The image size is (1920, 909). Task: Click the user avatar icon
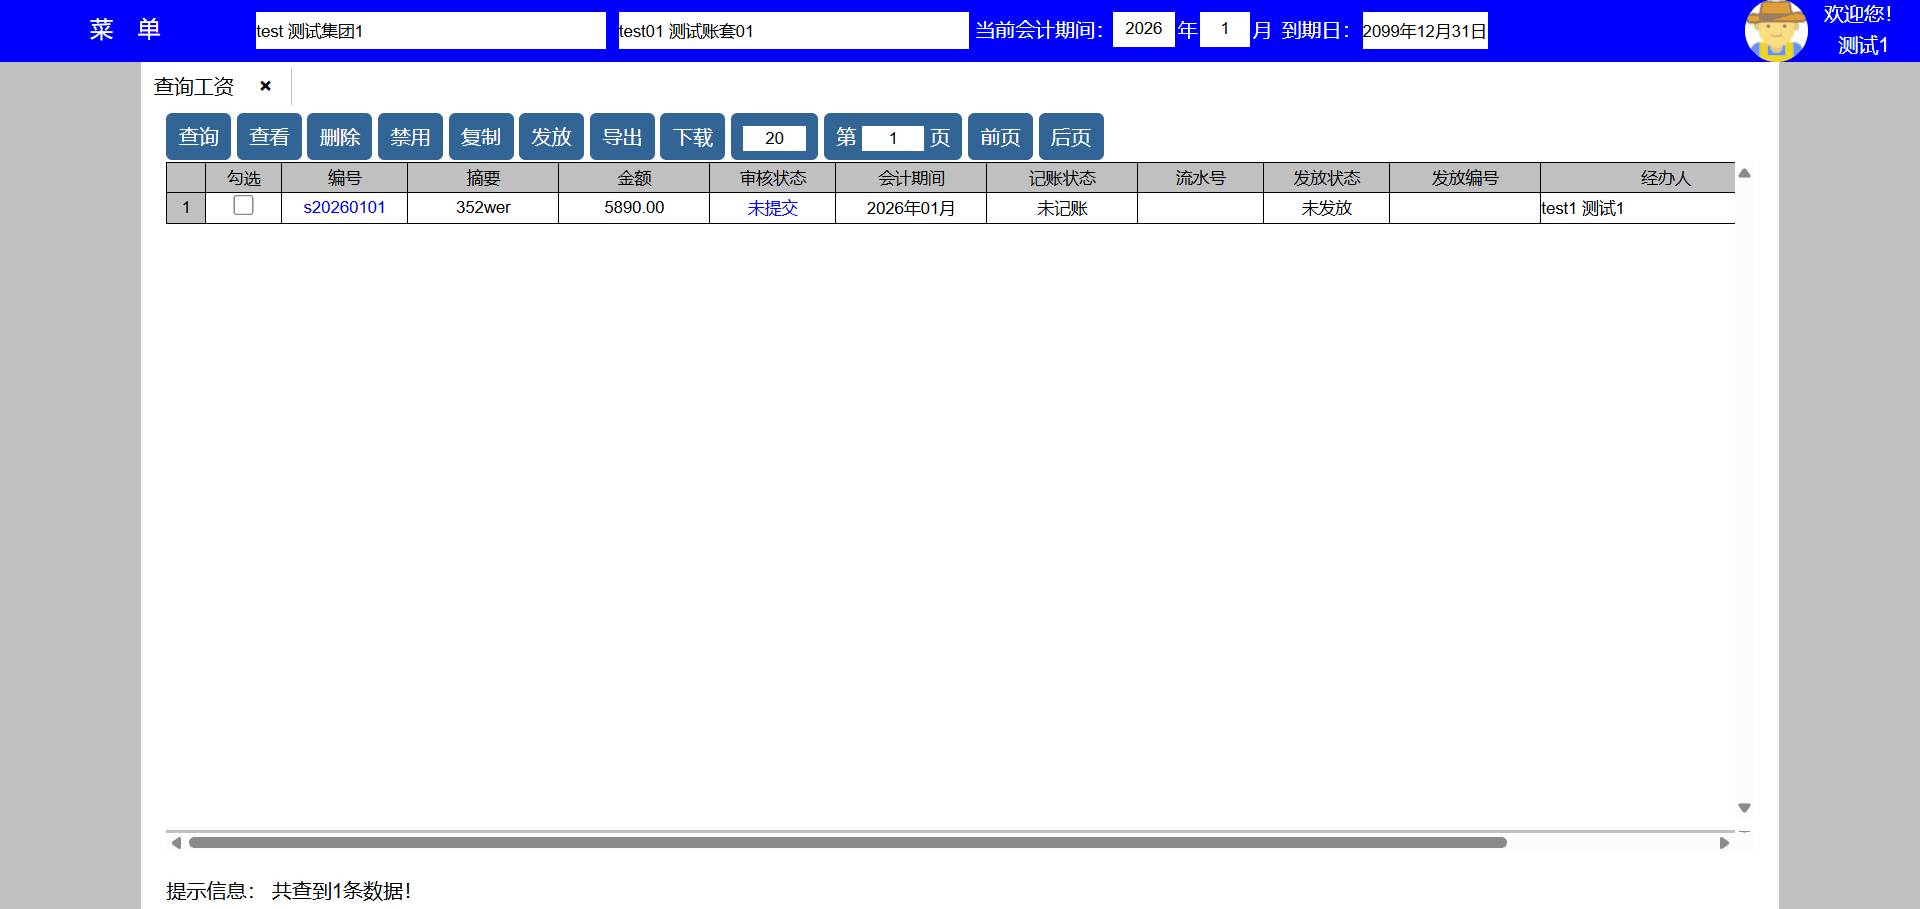[1775, 31]
